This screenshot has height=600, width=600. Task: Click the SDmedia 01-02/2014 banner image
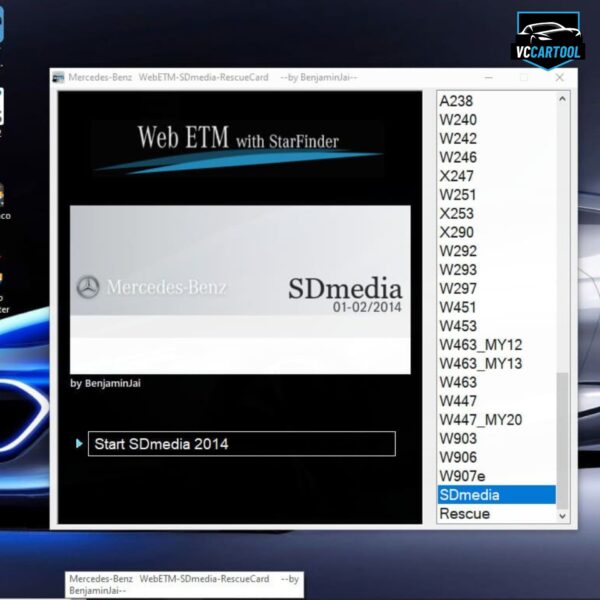pyautogui.click(x=240, y=290)
